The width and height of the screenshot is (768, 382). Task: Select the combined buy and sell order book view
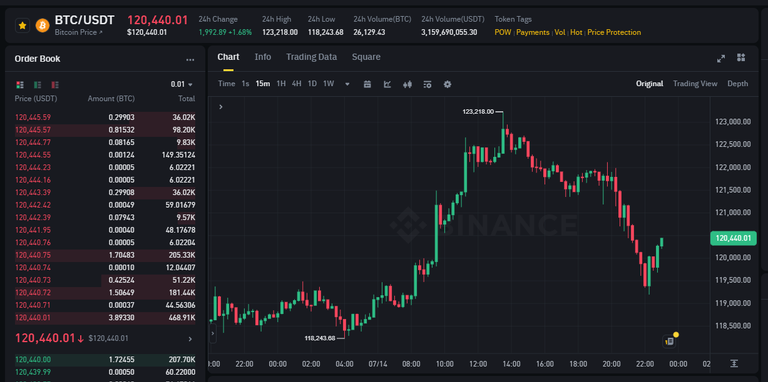pos(20,85)
